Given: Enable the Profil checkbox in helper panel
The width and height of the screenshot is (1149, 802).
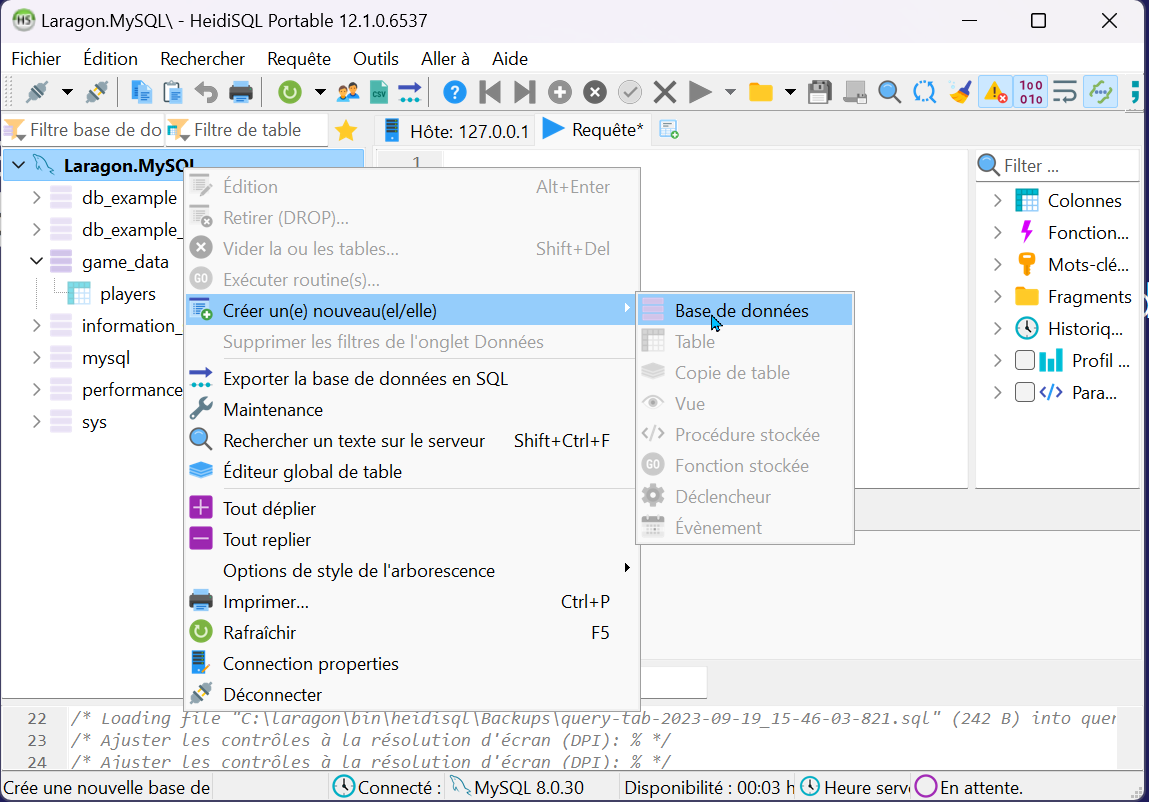Looking at the screenshot, I should [1025, 361].
